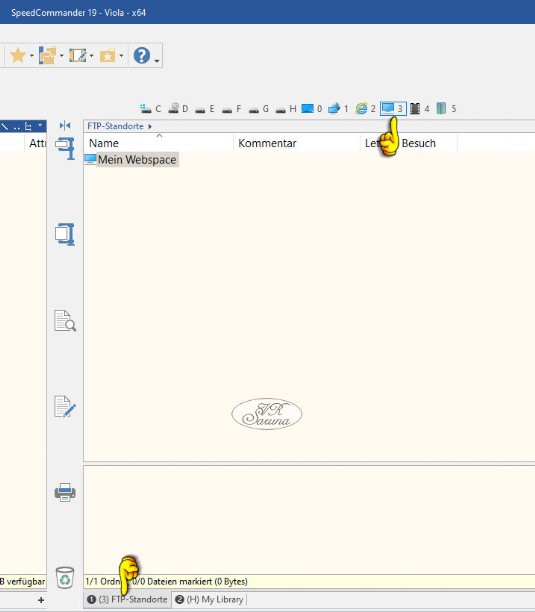Add a new tab with the plus button

pos(41,600)
